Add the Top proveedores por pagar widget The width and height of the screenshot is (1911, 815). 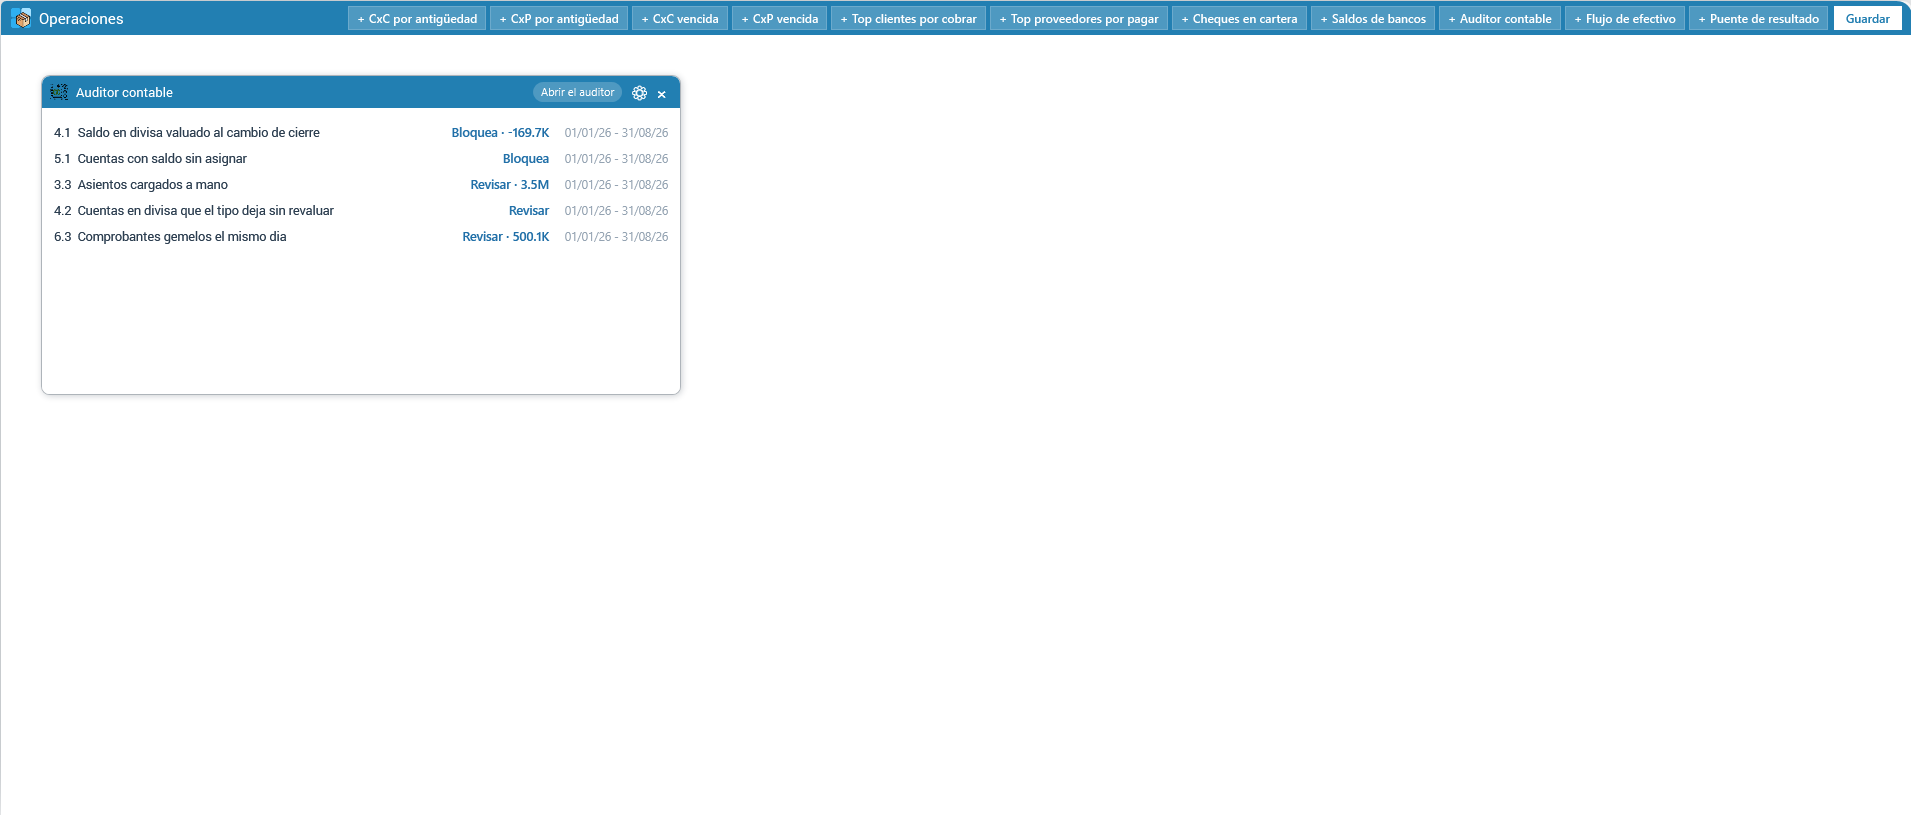click(x=1079, y=18)
